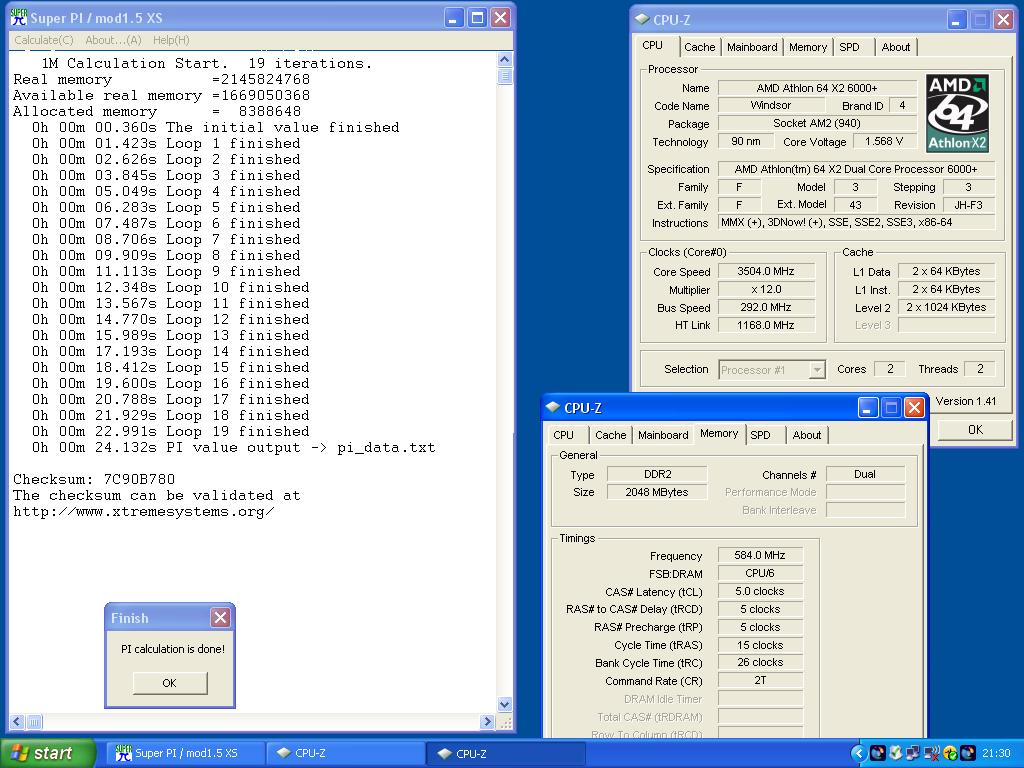The image size is (1024, 768).
Task: Click Super PI horizontal scrollbar right arrow
Action: tap(487, 722)
